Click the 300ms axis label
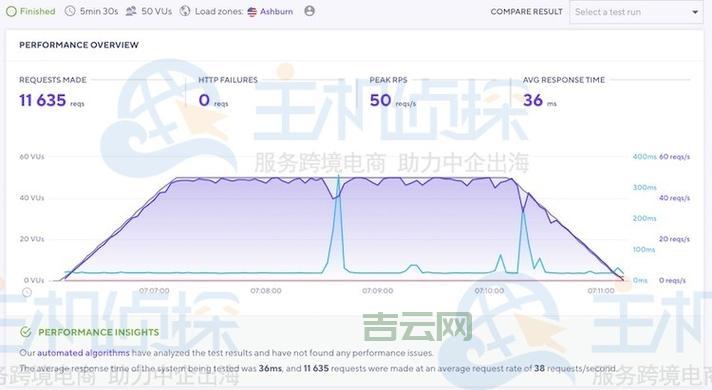 click(644, 188)
